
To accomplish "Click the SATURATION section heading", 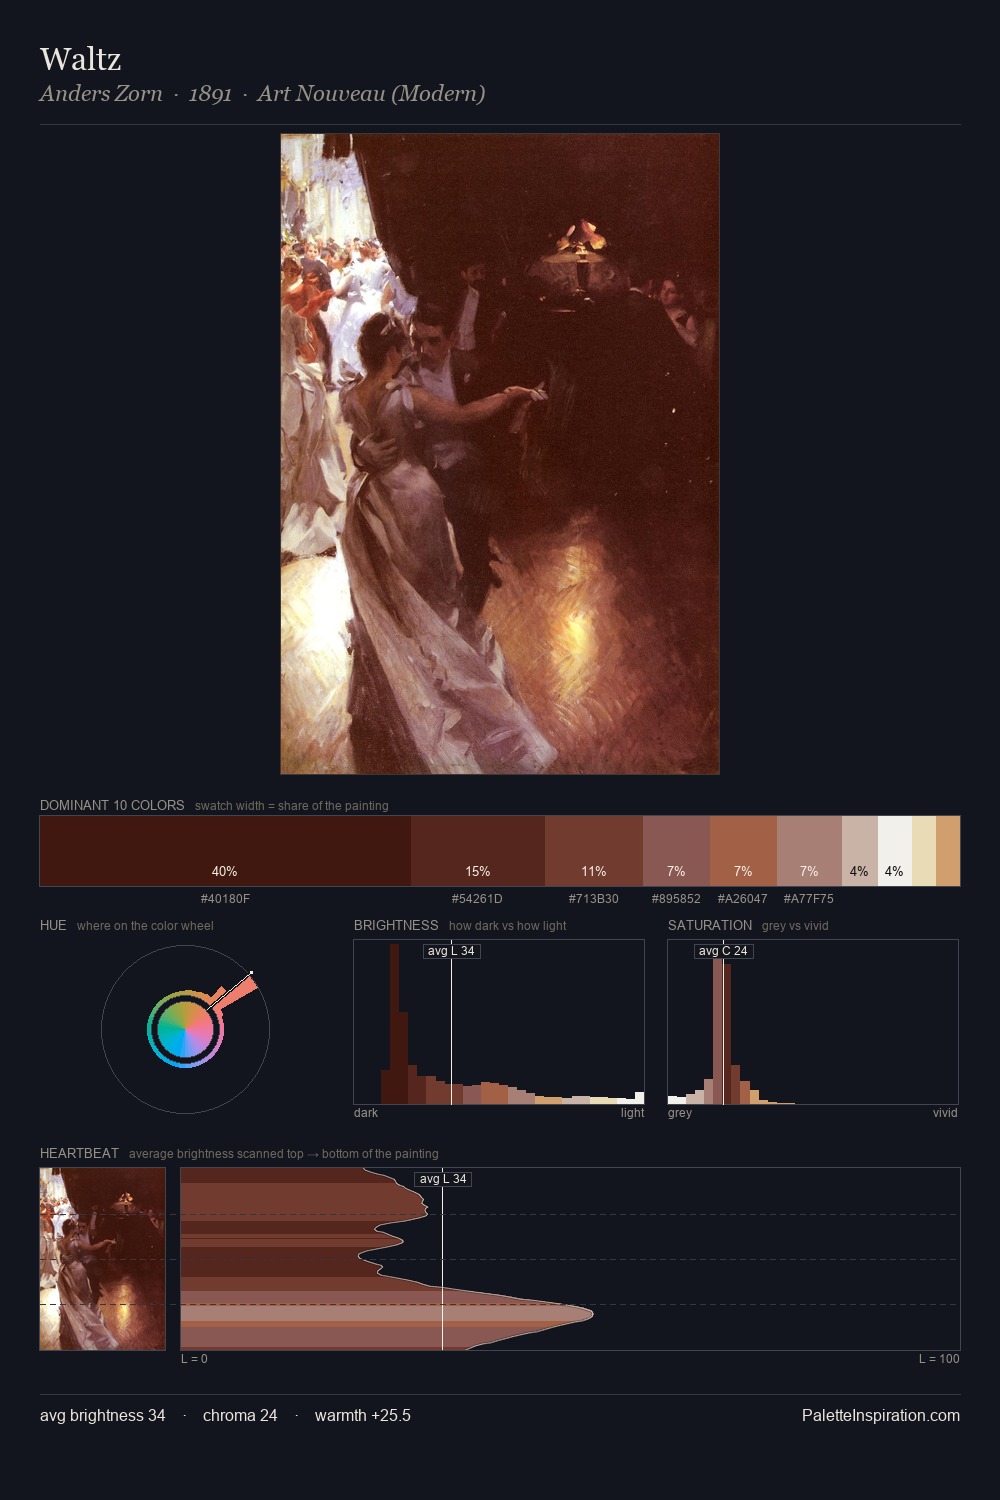I will coord(710,925).
